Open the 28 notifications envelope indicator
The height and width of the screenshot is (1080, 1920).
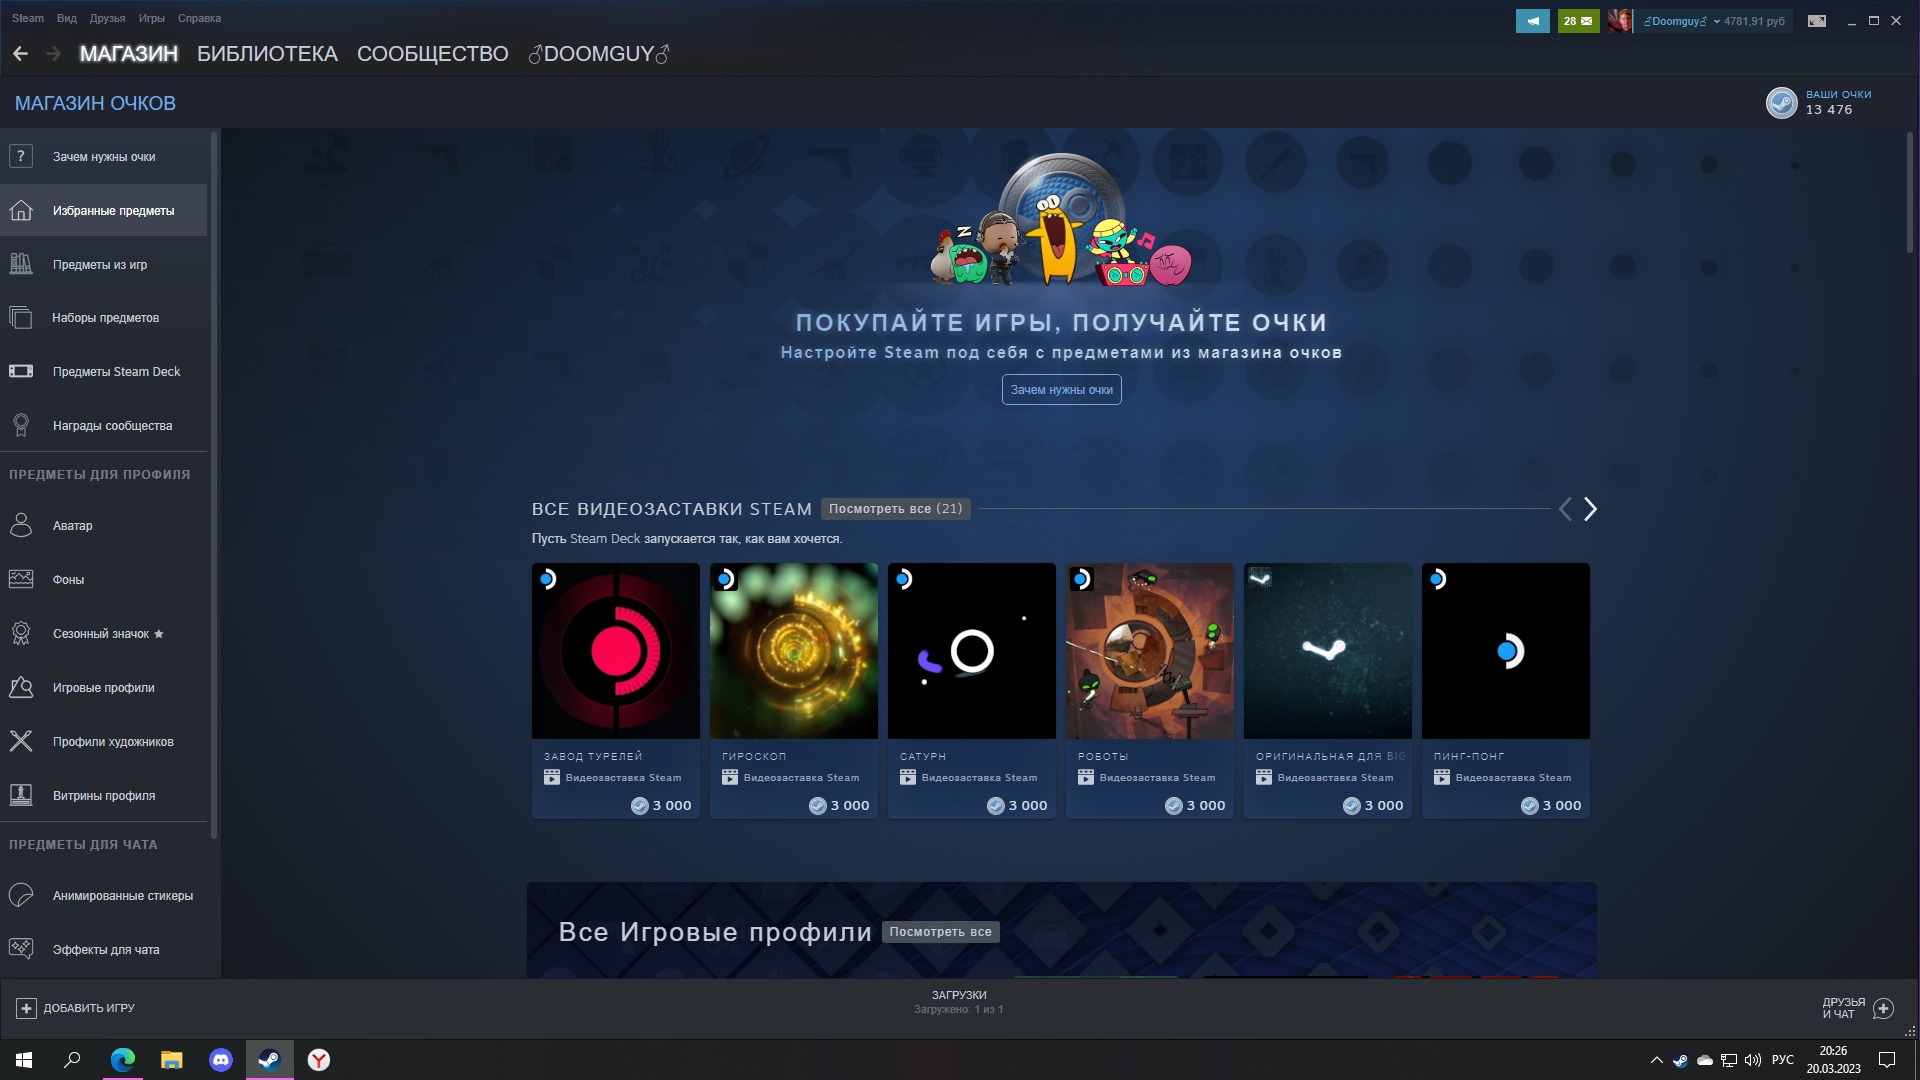click(1578, 20)
